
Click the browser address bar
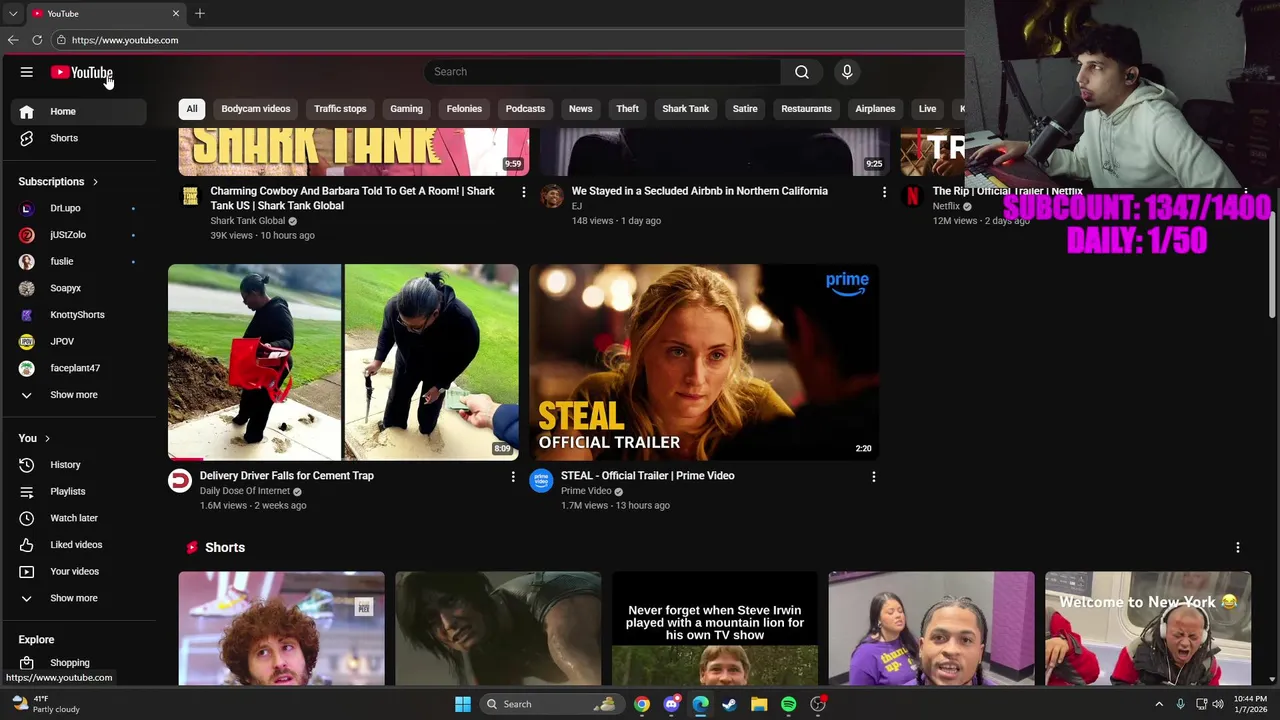click(510, 40)
